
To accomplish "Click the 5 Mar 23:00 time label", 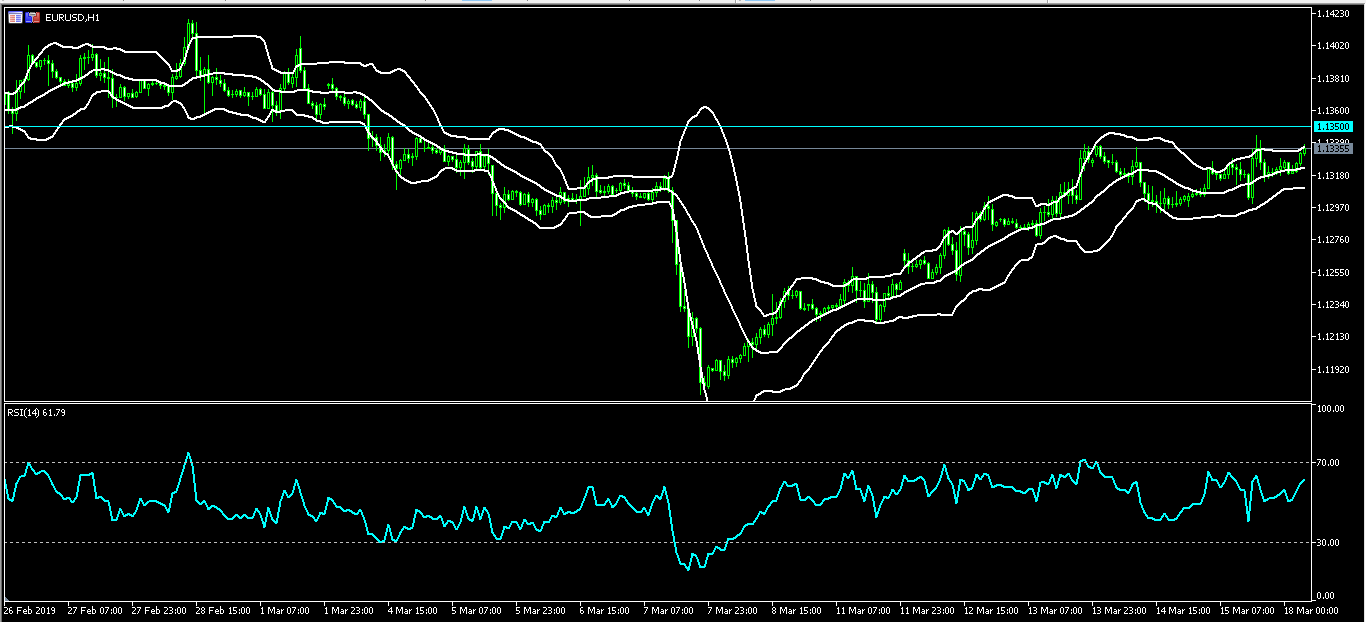I will point(543,609).
